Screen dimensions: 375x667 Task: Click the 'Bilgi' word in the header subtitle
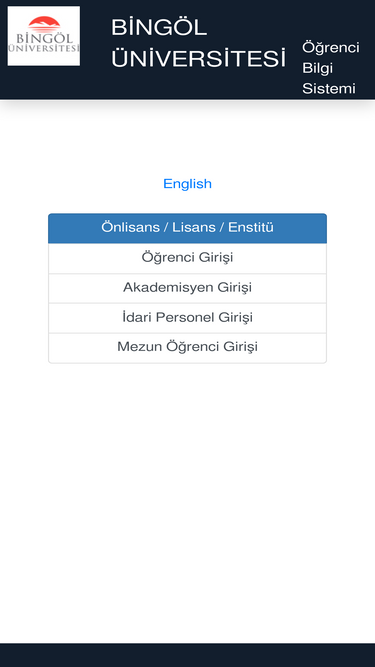tap(317, 68)
